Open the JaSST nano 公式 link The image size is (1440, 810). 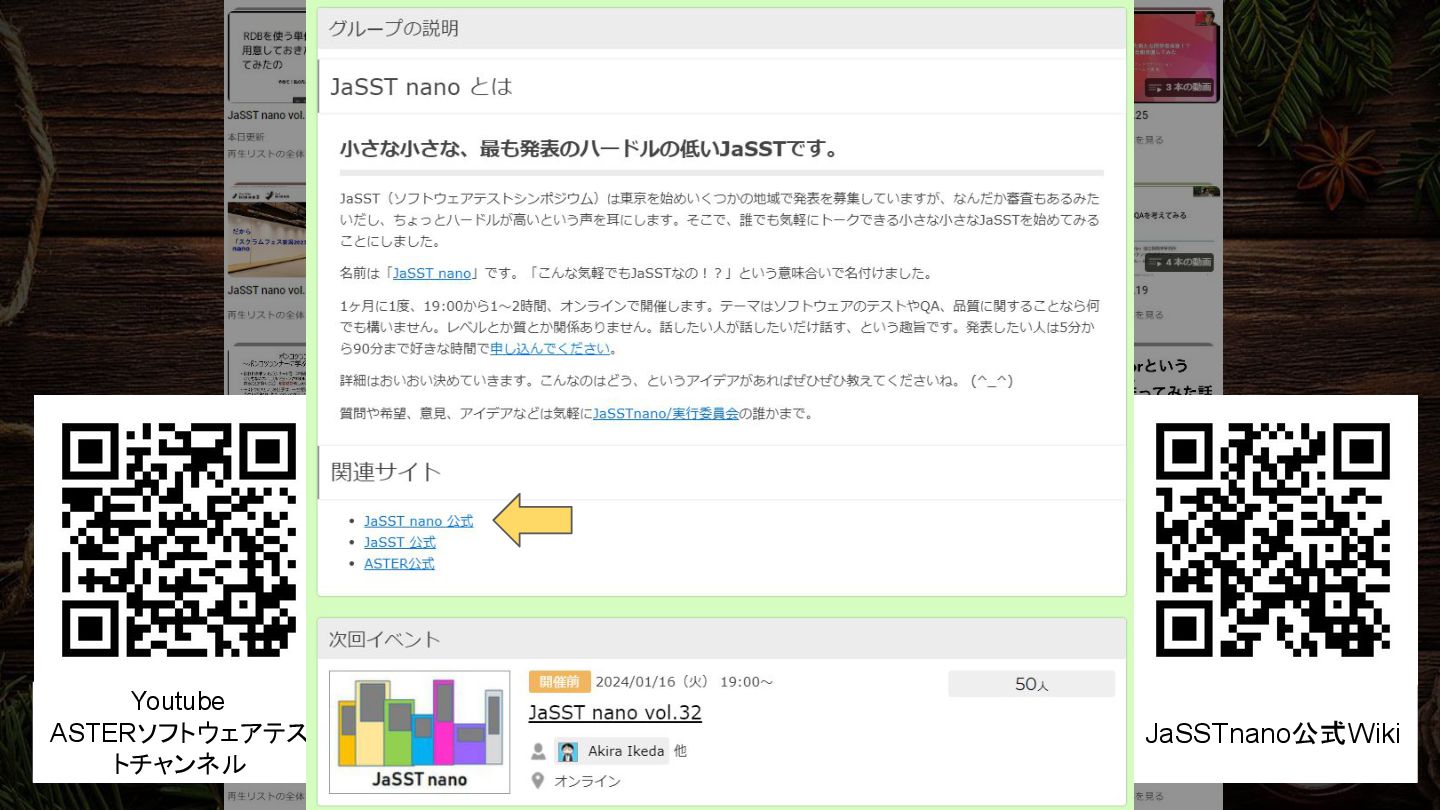(x=418, y=521)
